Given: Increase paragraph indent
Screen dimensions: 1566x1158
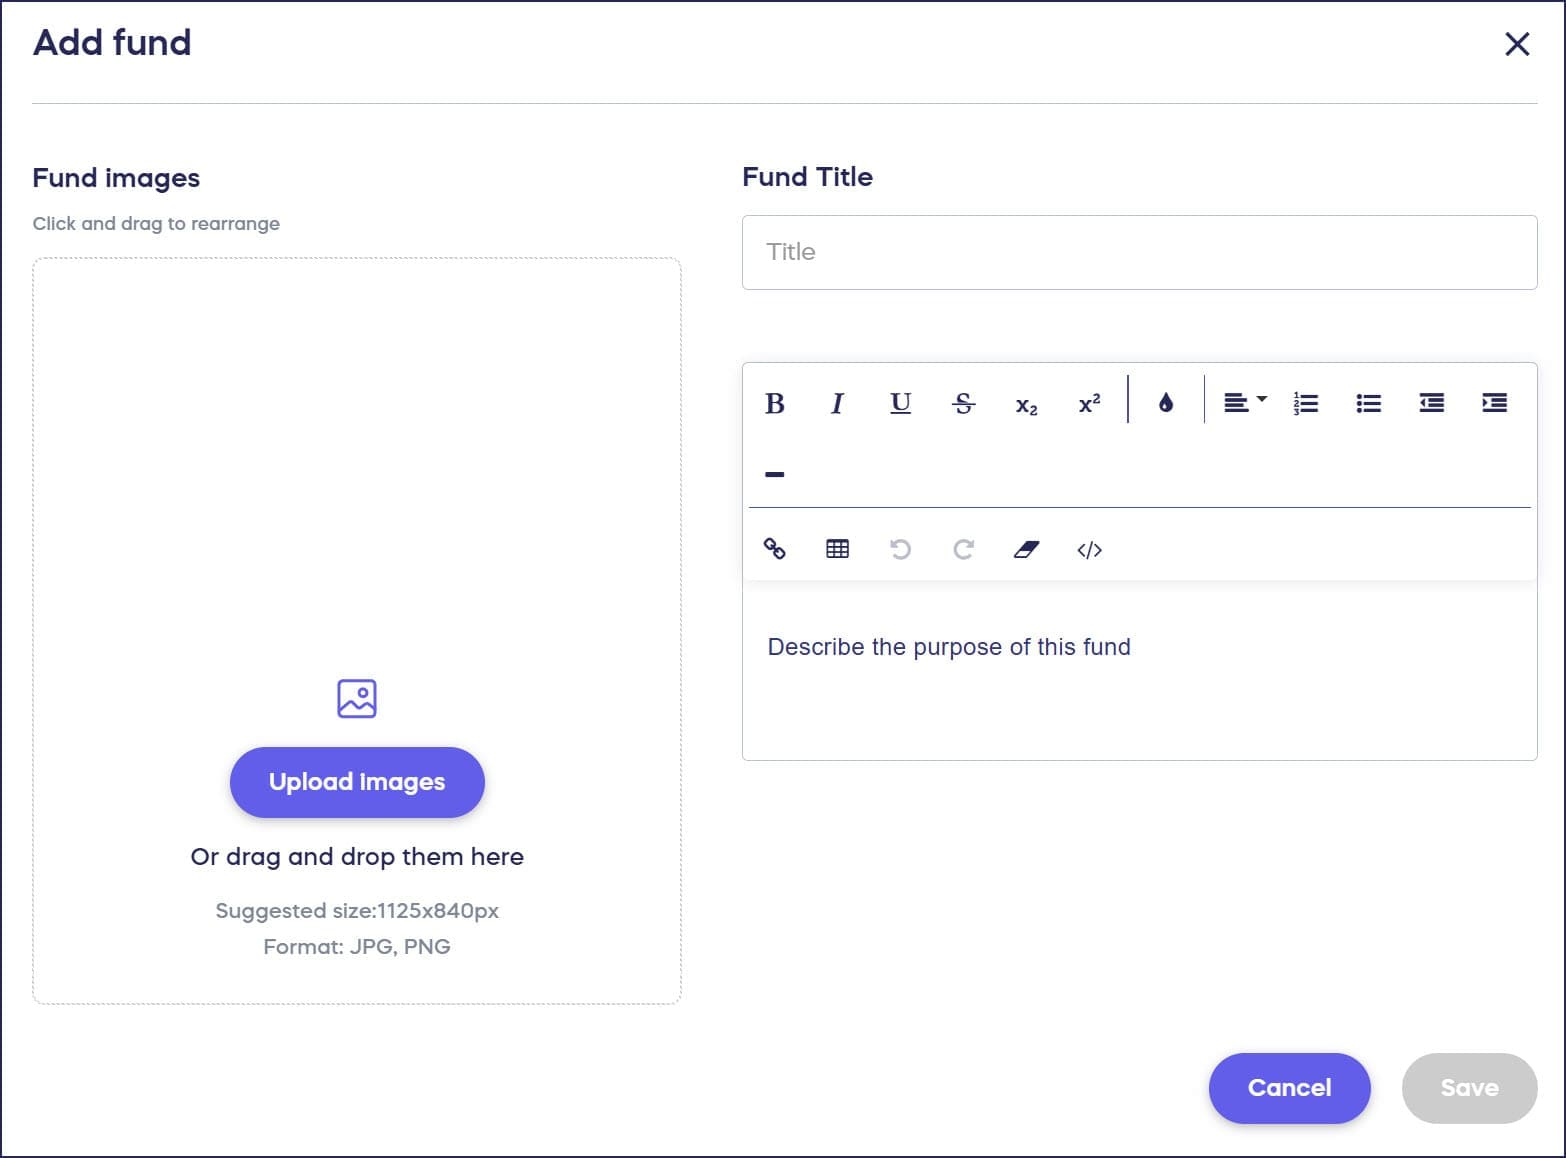Looking at the screenshot, I should [1494, 403].
